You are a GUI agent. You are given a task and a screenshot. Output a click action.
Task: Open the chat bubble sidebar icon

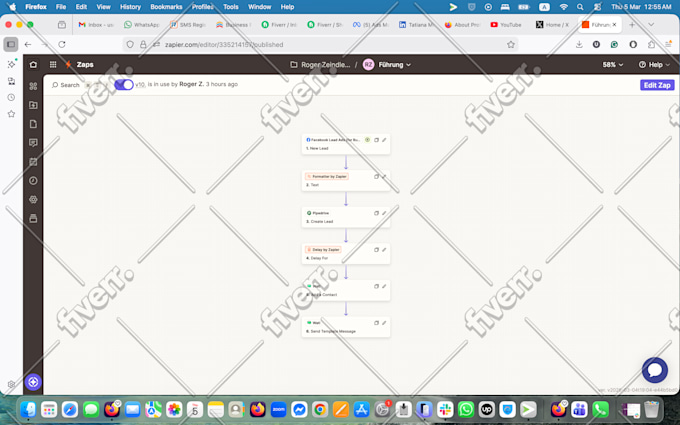[x=33, y=143]
